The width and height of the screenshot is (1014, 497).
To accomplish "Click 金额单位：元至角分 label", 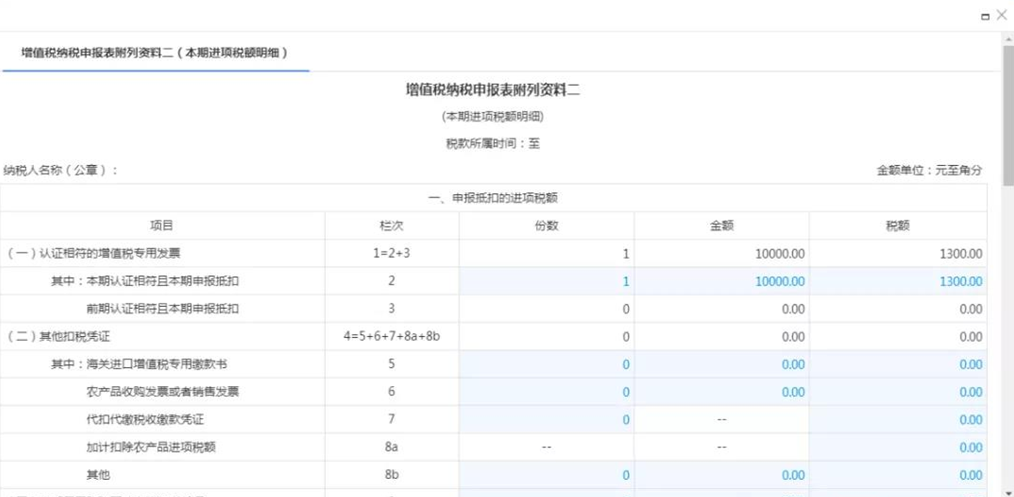I will pyautogui.click(x=929, y=171).
